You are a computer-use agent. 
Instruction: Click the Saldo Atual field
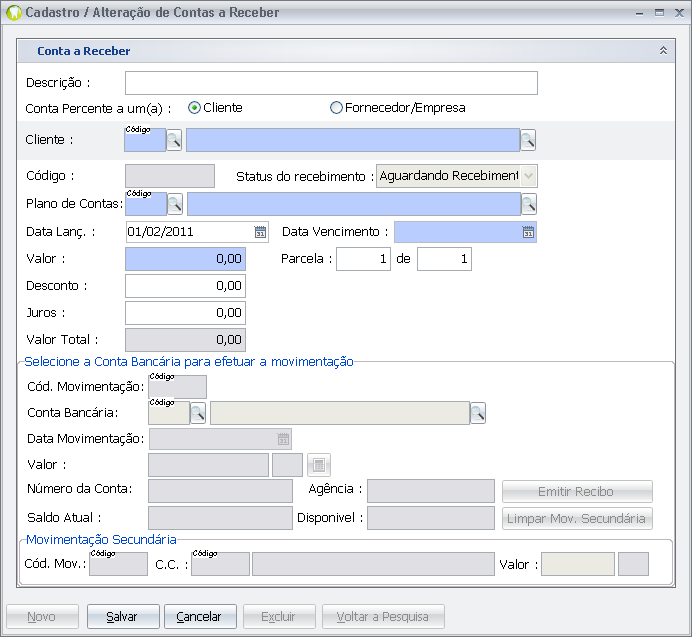(x=220, y=518)
